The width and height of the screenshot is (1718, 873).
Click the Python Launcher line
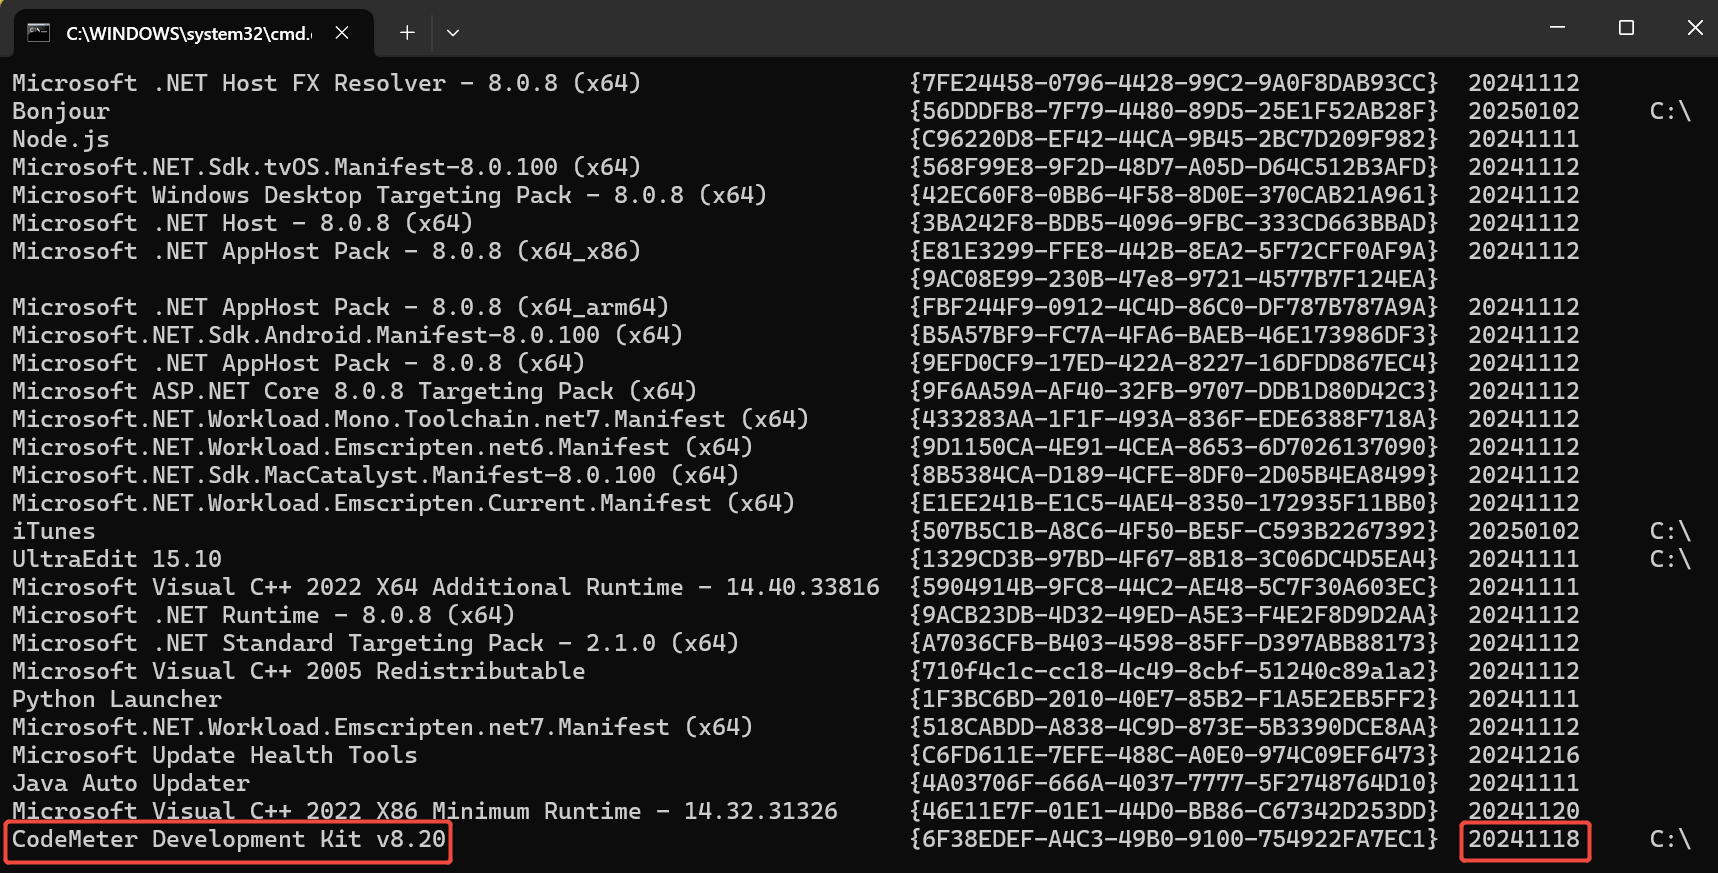[117, 700]
